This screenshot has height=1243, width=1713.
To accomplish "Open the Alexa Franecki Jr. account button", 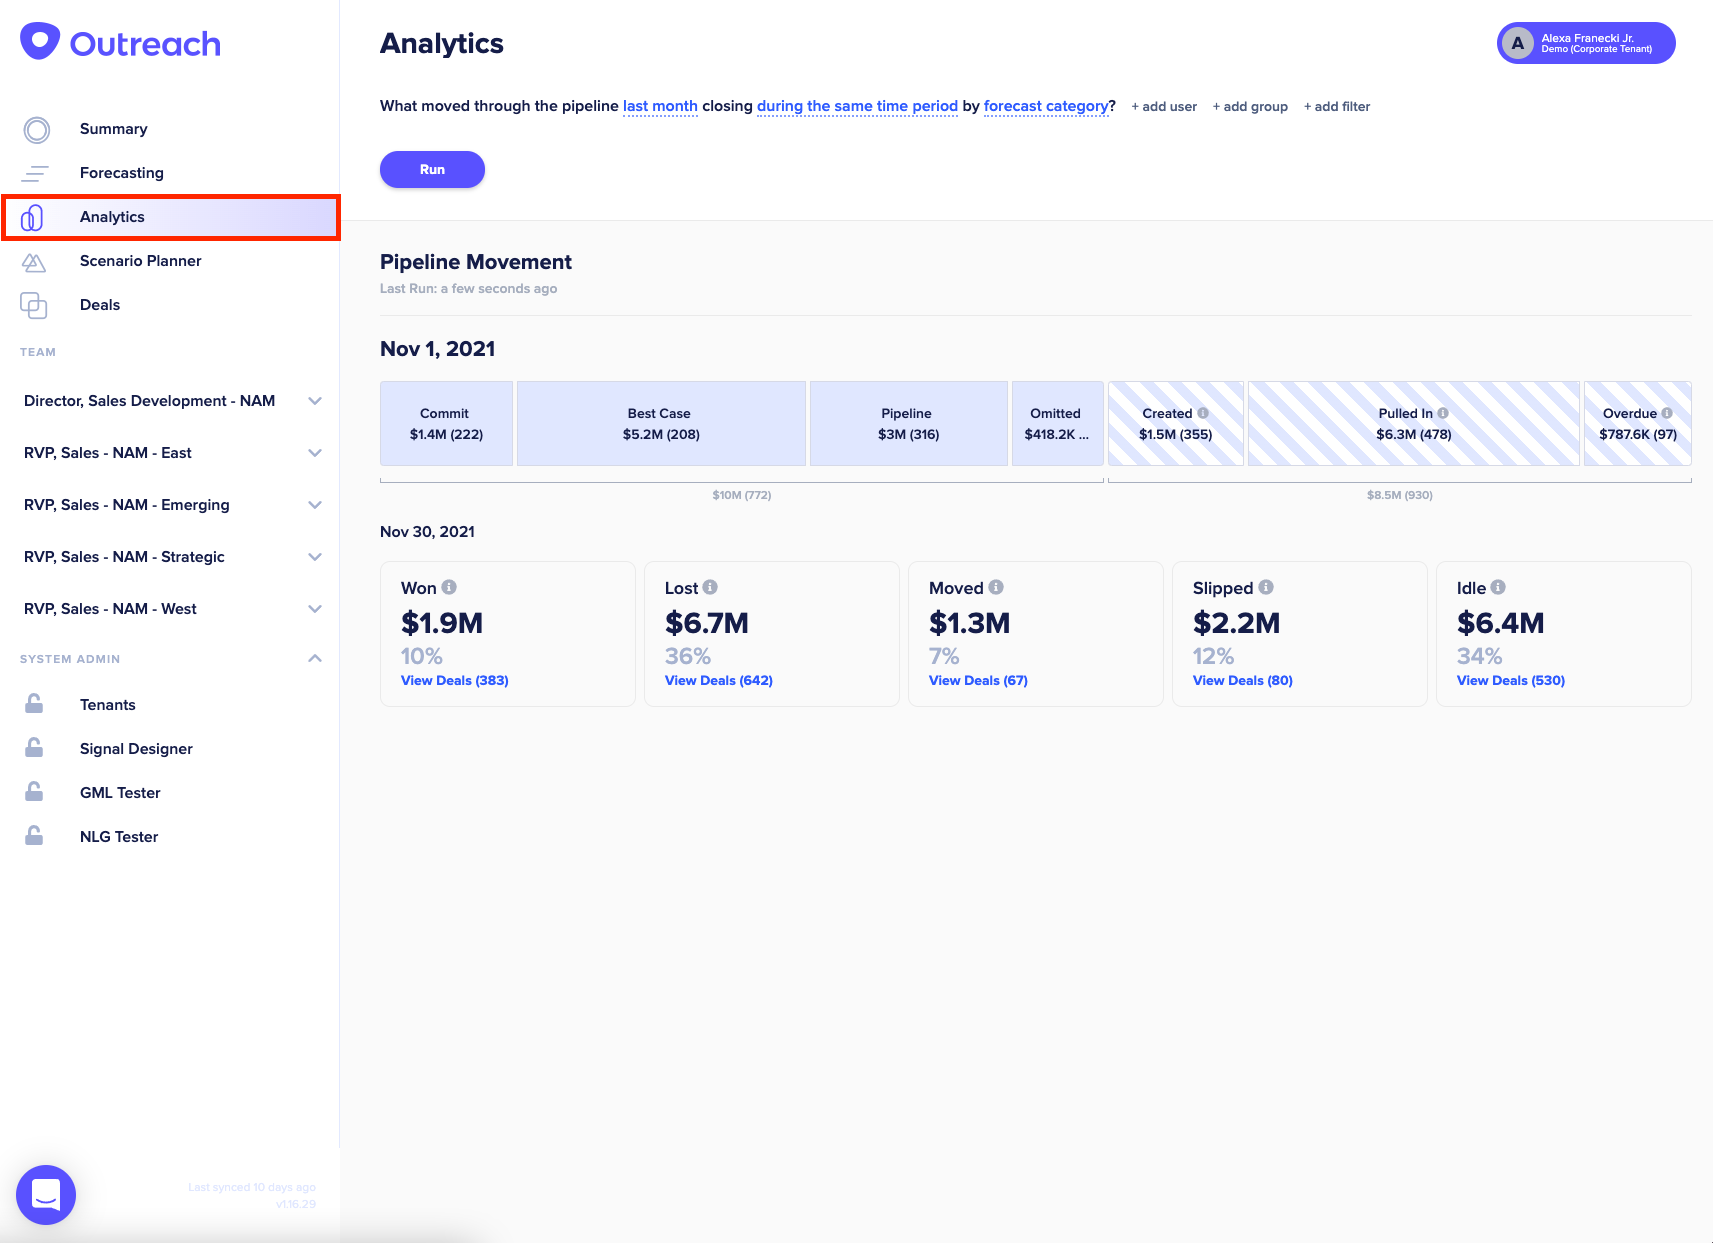I will [1586, 43].
